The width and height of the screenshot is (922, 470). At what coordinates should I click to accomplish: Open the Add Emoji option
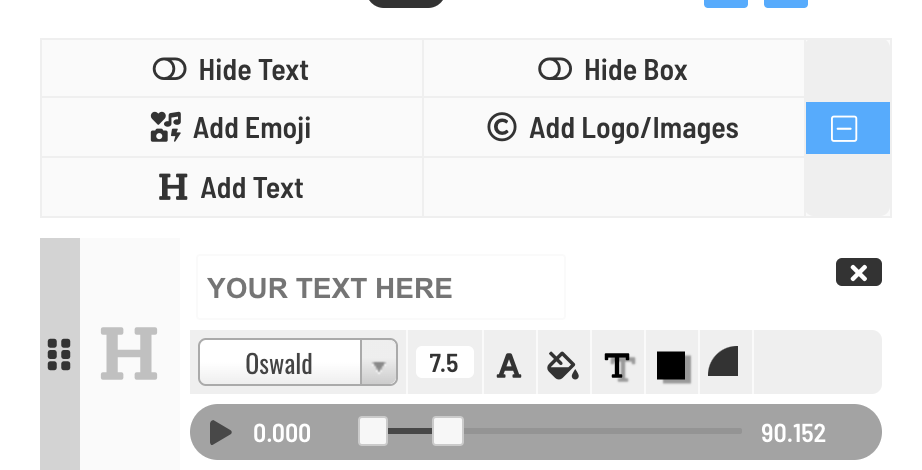pos(231,128)
